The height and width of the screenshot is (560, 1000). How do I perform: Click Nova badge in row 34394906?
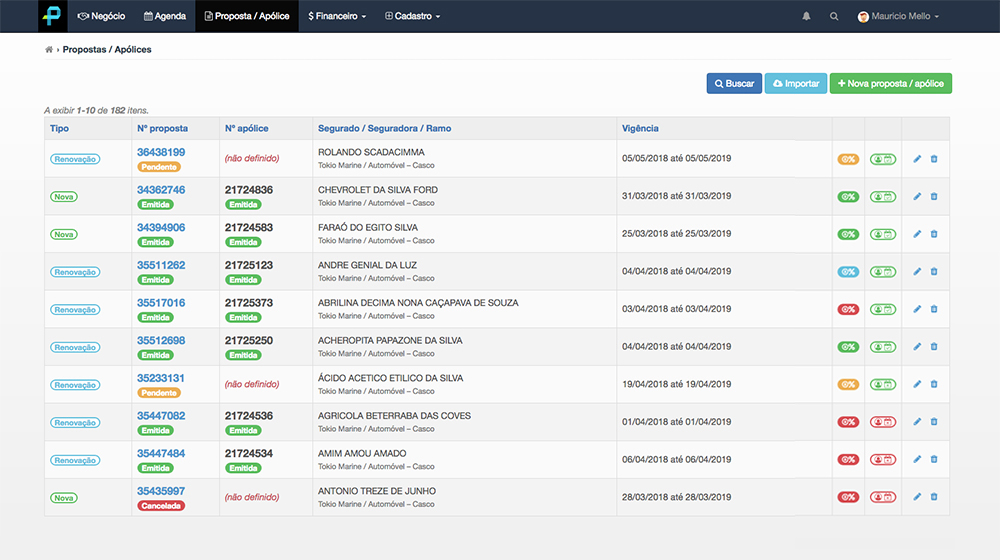tap(64, 234)
